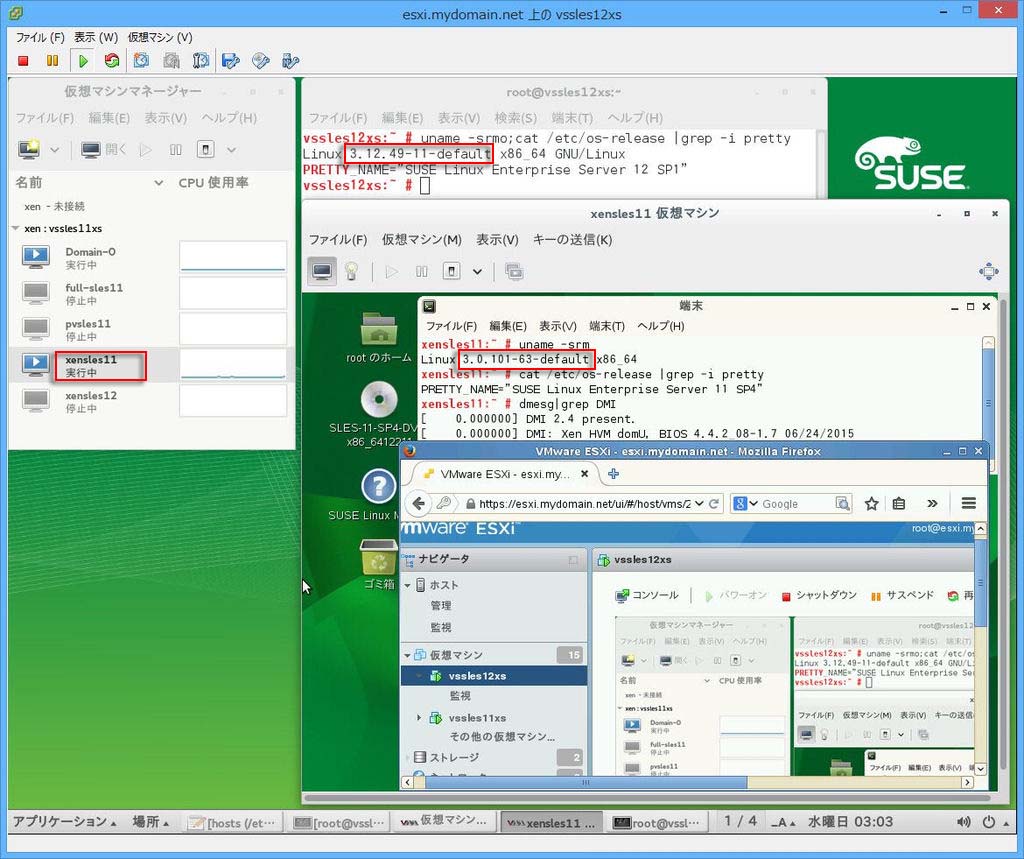1024x859 pixels.
Task: Click the connect floppy device icon
Action: 231,61
